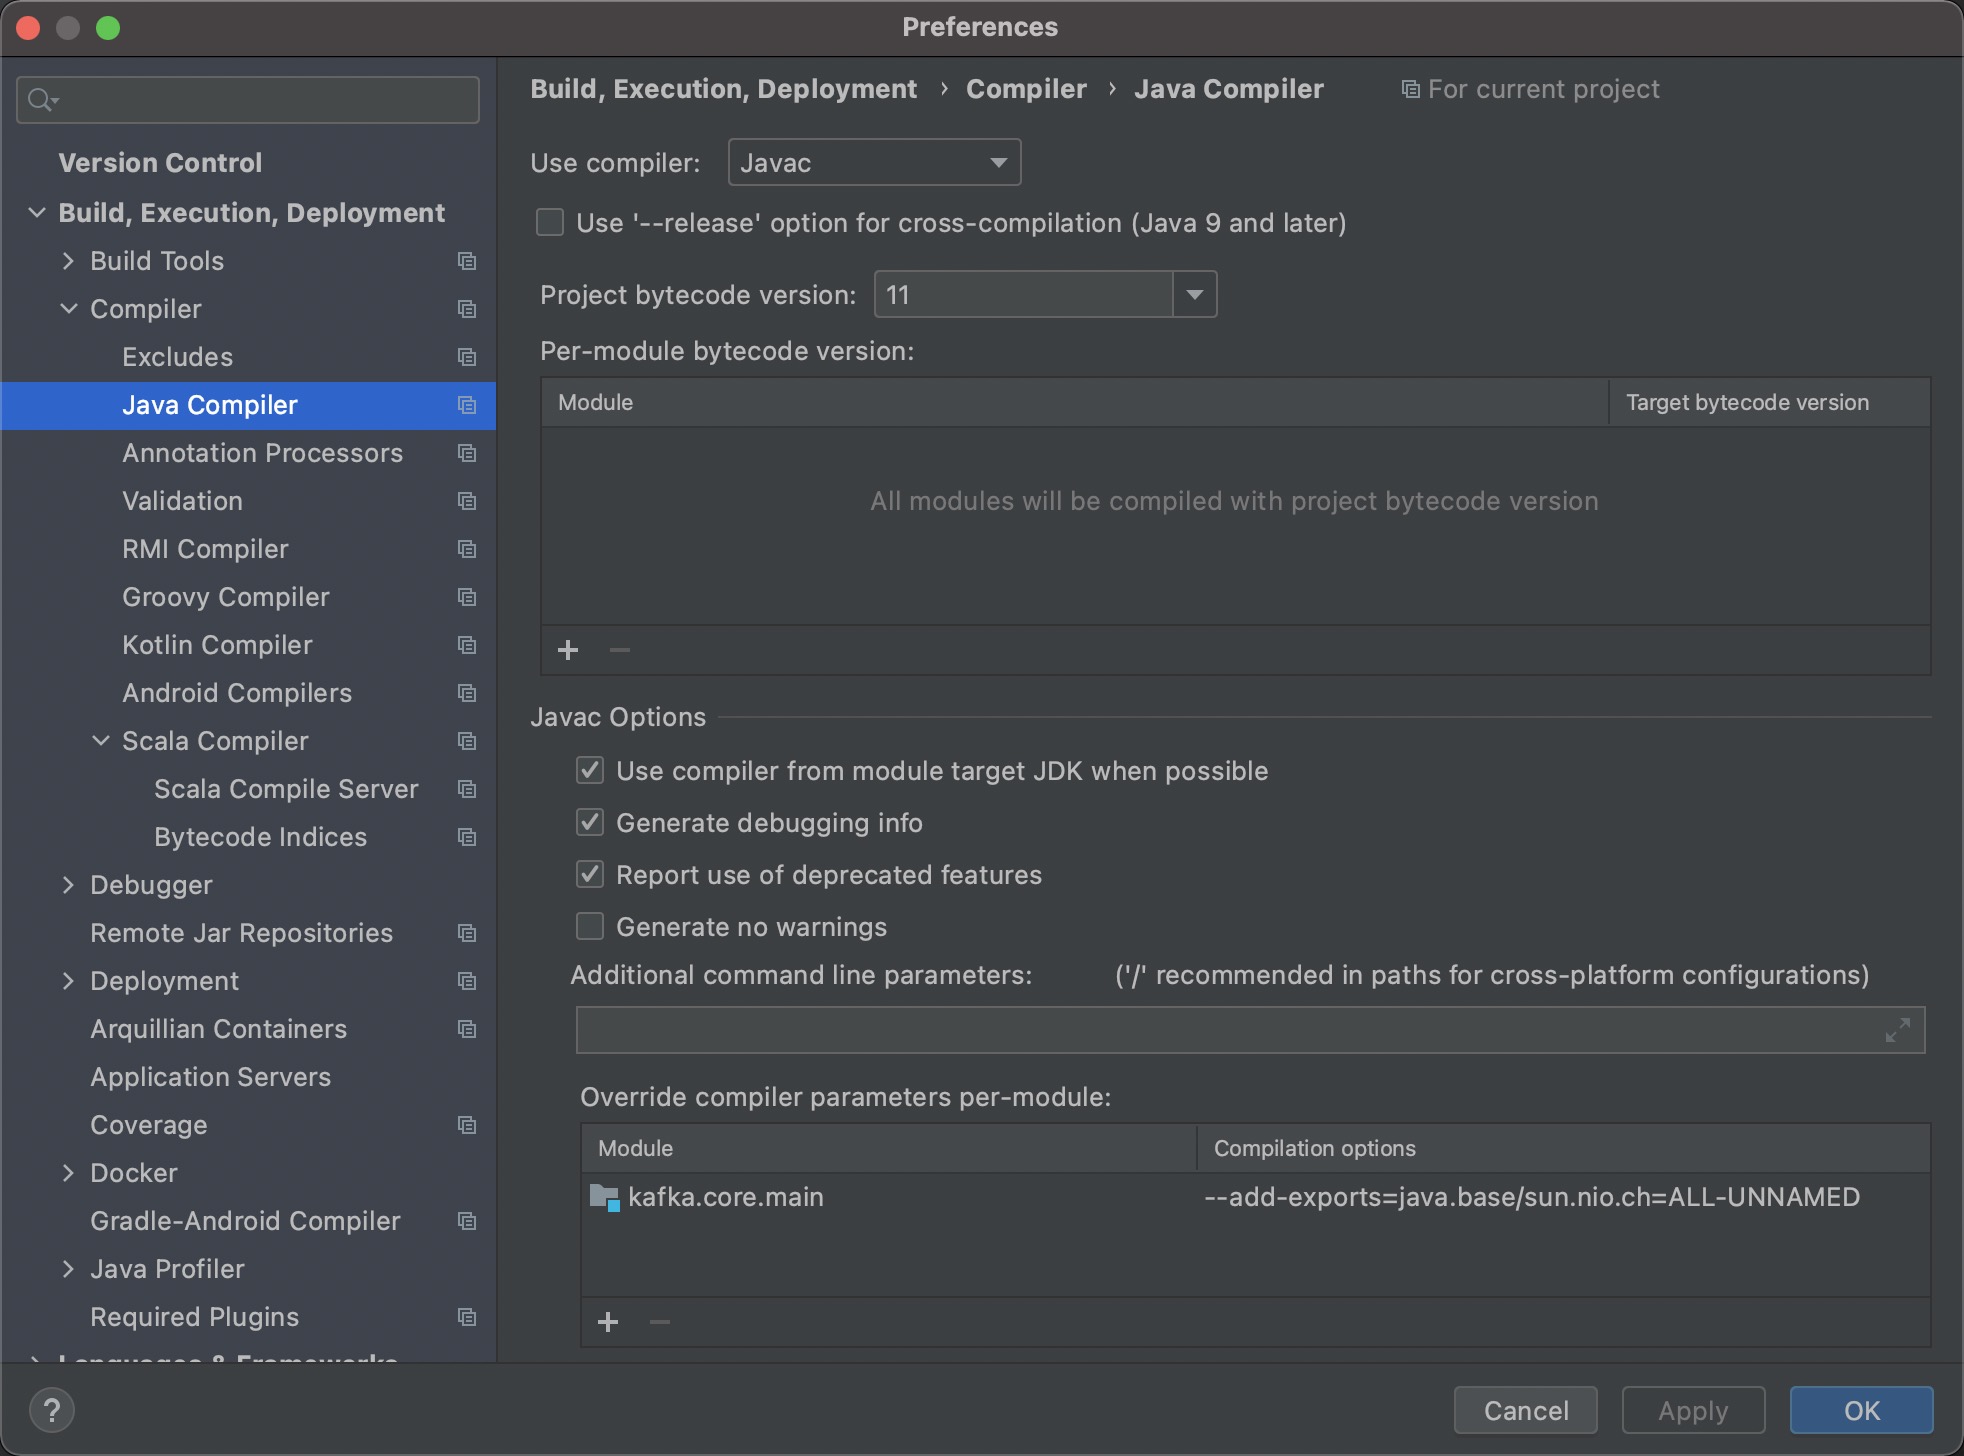
Task: Click the Build, Execution, Deployment breadcrumb
Action: tap(723, 89)
